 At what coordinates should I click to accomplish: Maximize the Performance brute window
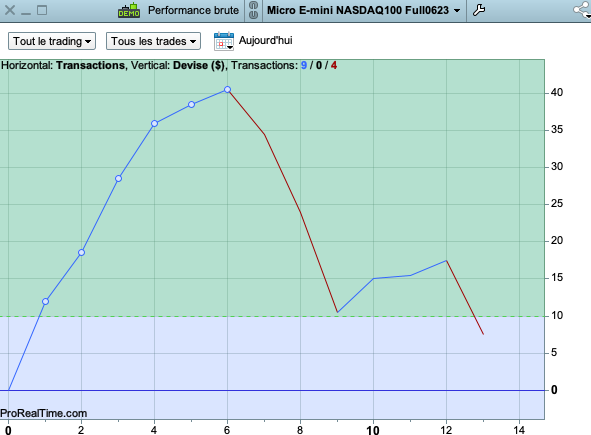coord(42,10)
